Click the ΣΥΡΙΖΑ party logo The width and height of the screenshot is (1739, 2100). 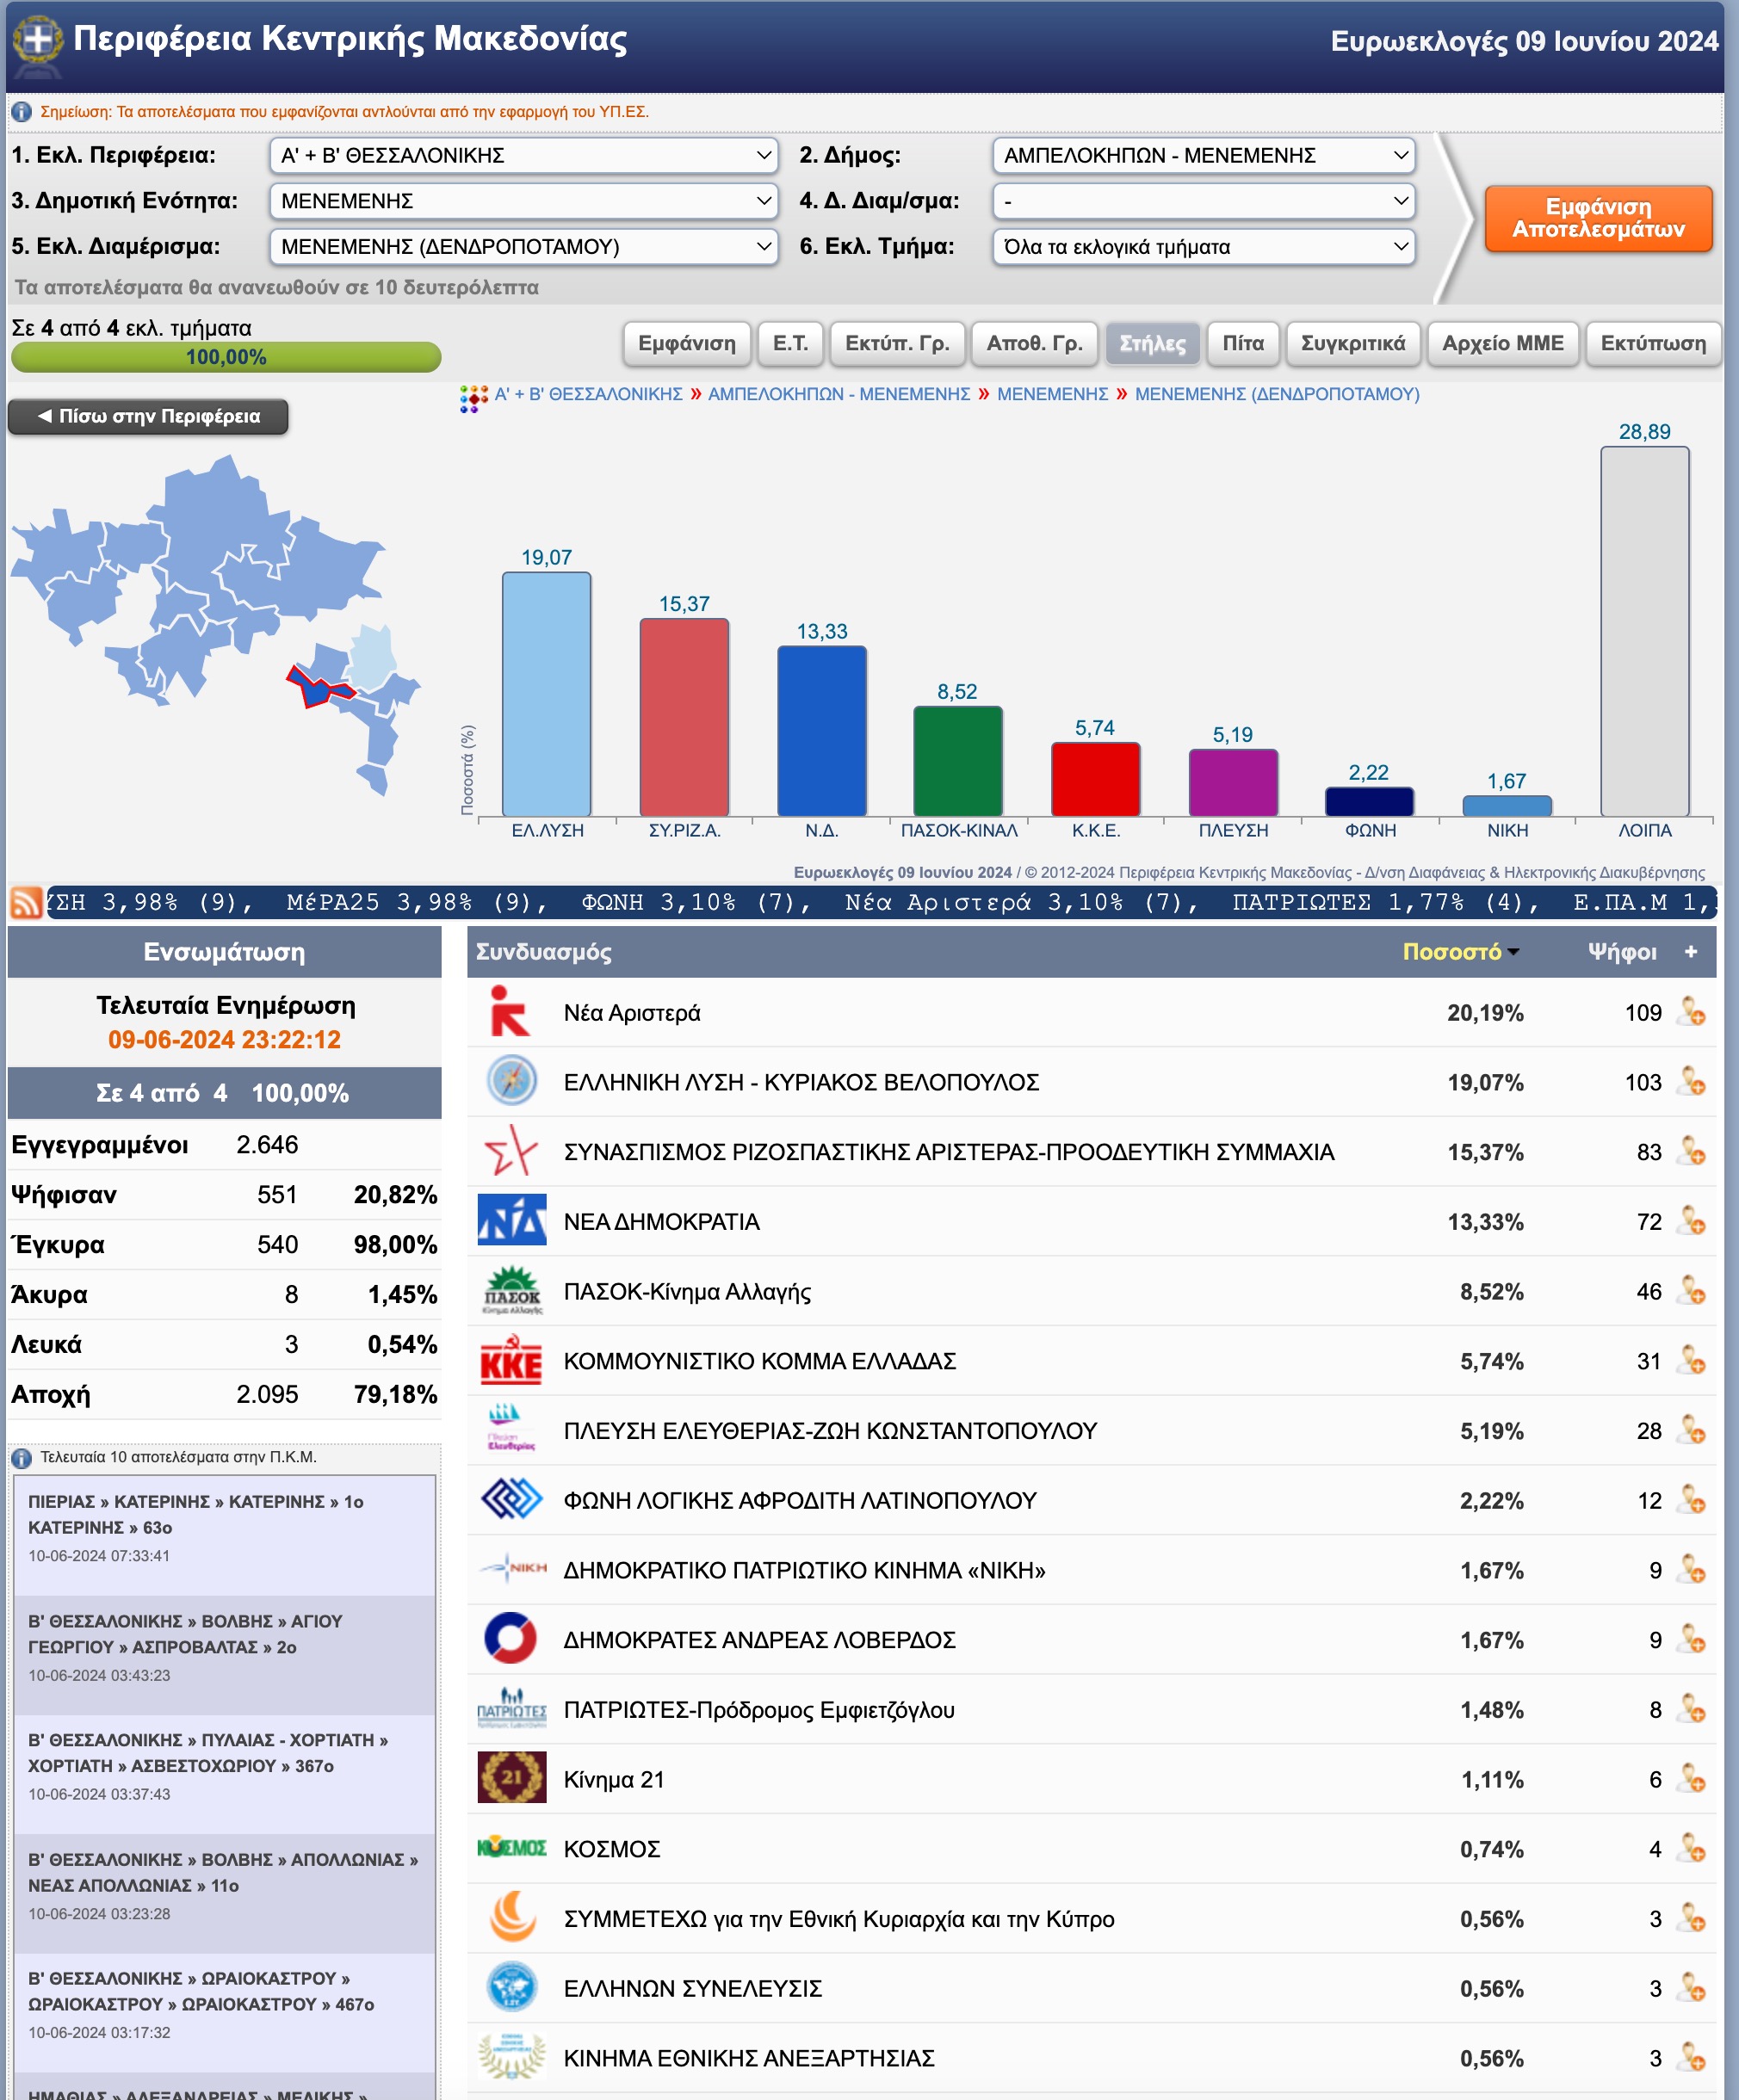pos(511,1151)
